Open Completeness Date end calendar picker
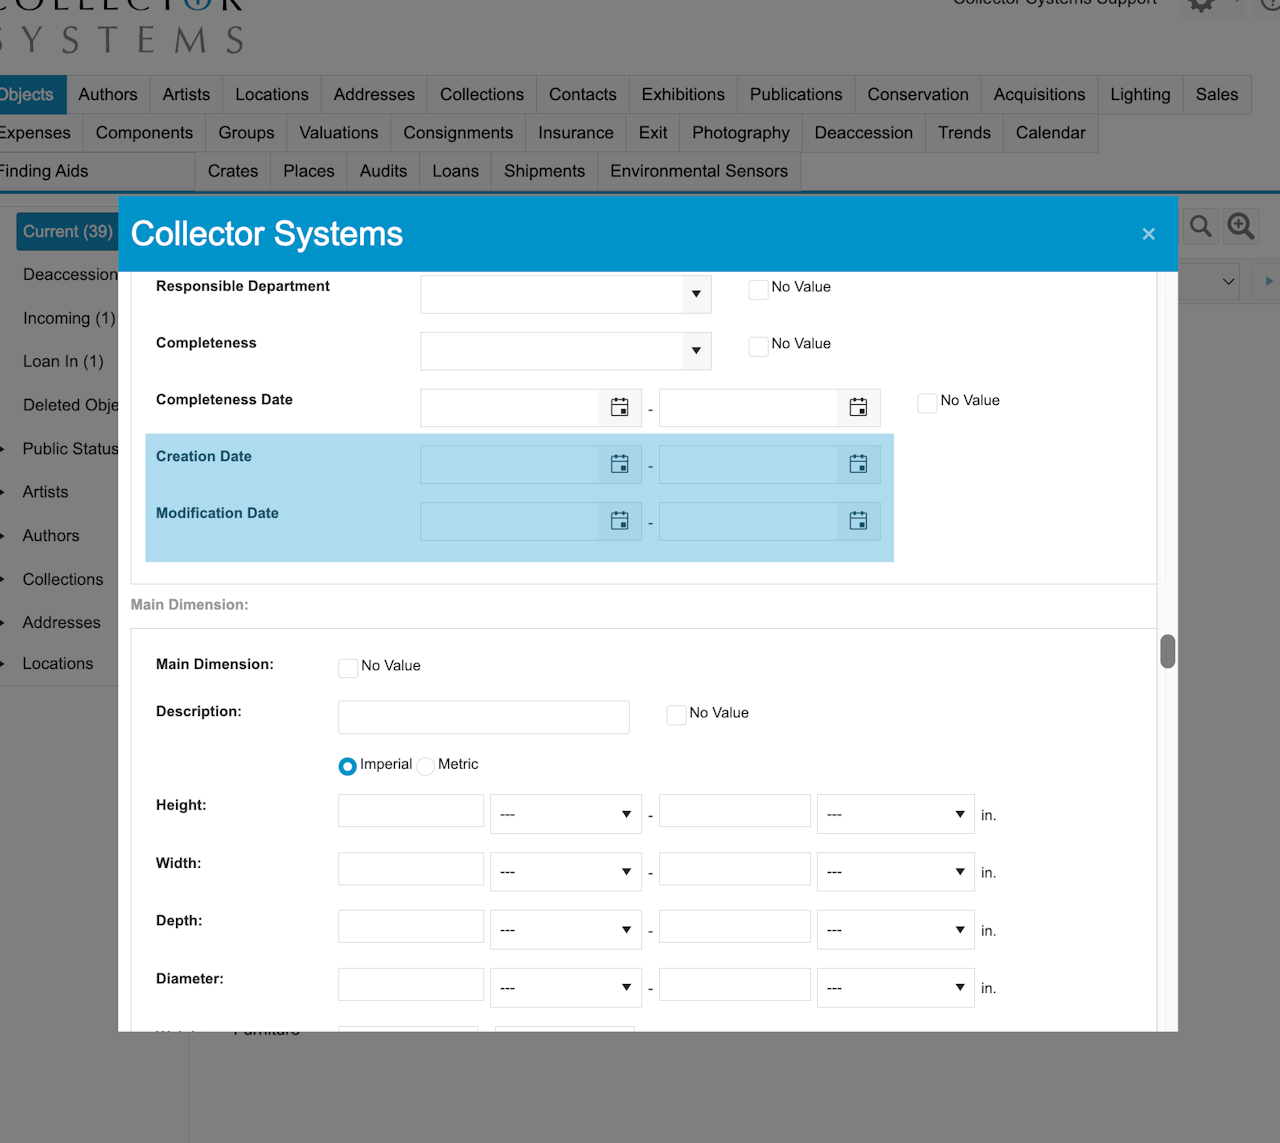 (x=858, y=407)
